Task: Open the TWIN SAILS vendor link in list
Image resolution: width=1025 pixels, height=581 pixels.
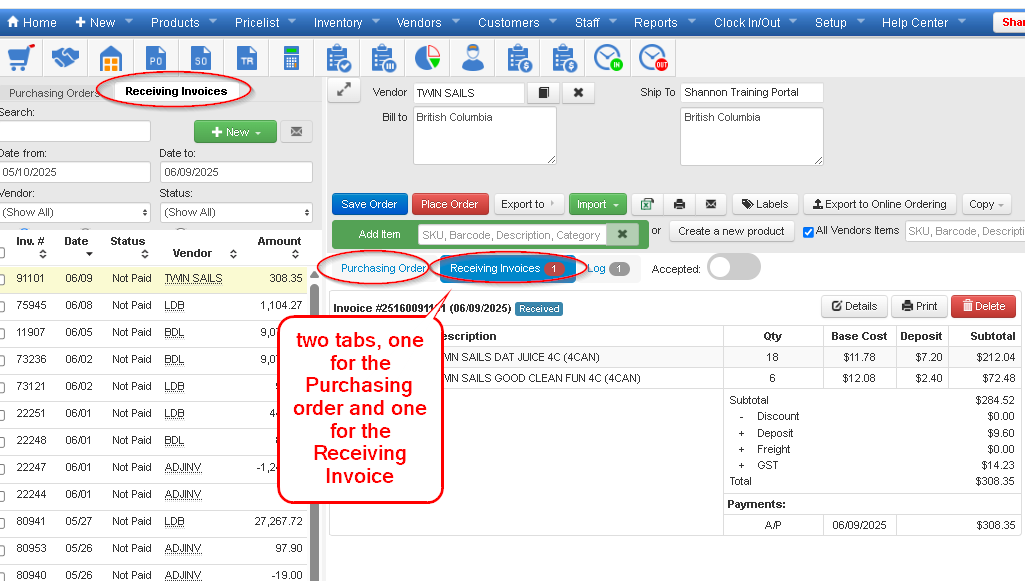Action: click(193, 278)
